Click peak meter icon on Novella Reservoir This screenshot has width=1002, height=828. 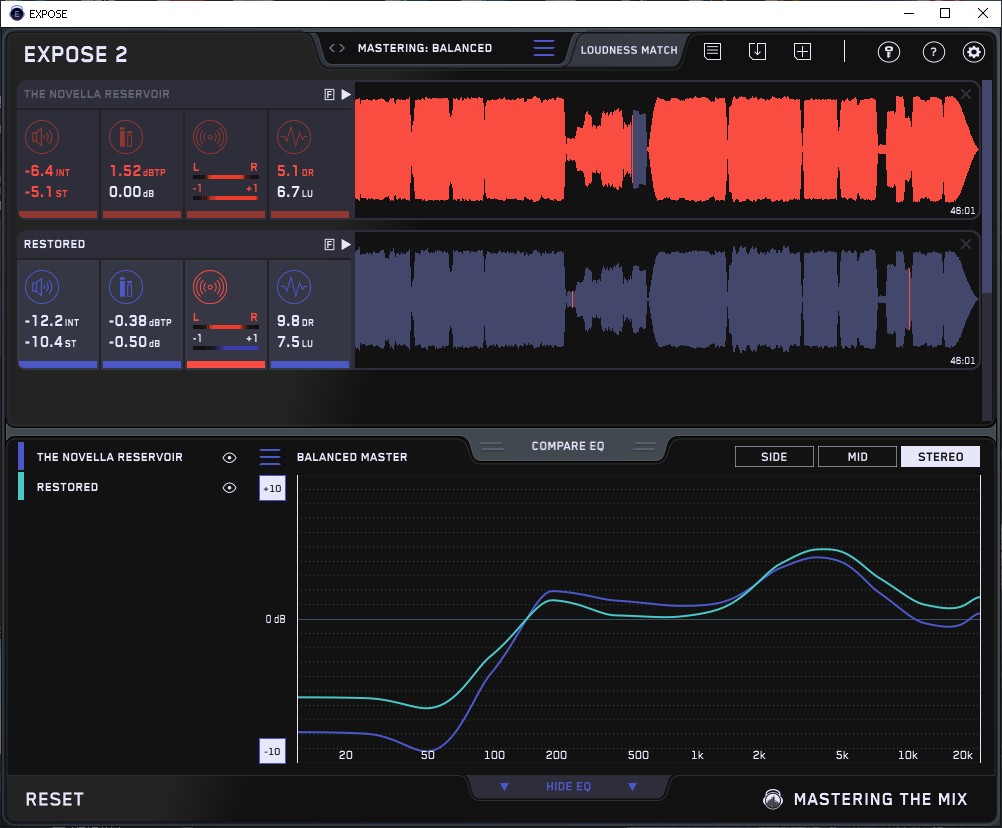point(126,137)
